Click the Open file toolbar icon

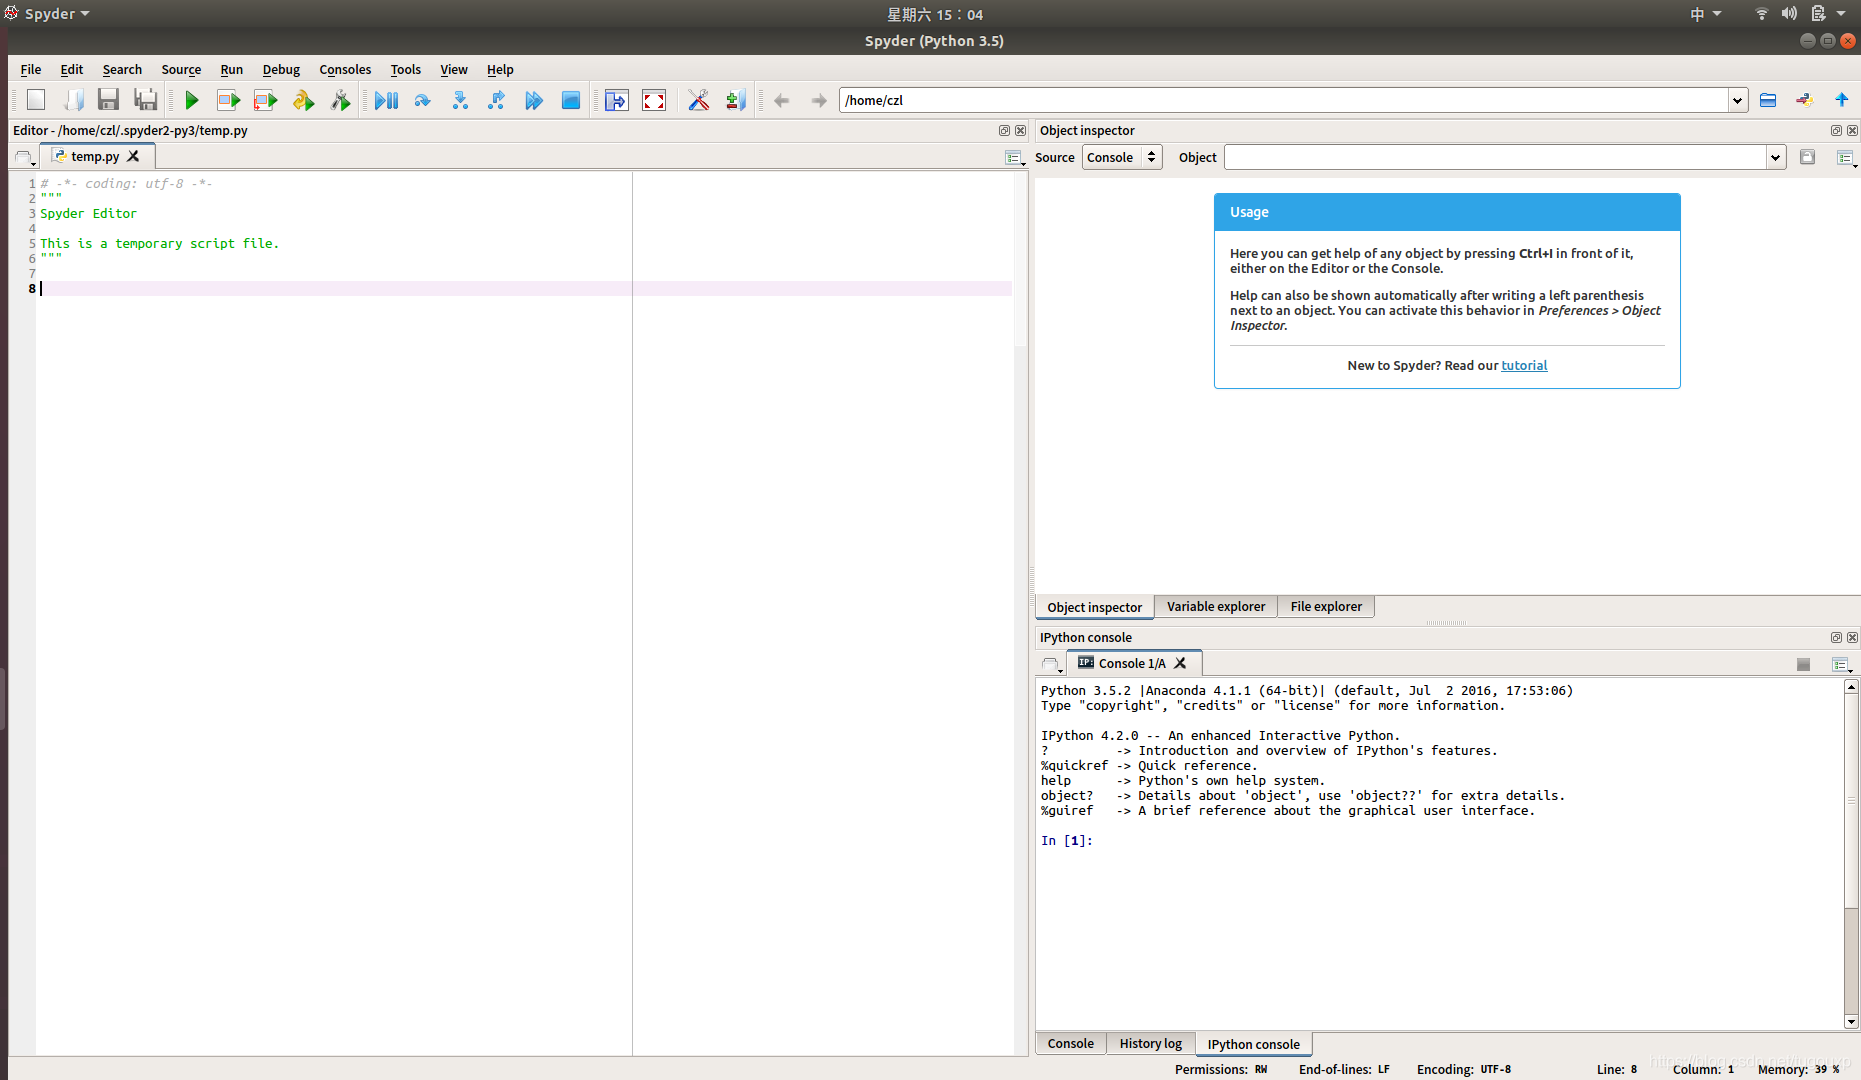(x=73, y=100)
